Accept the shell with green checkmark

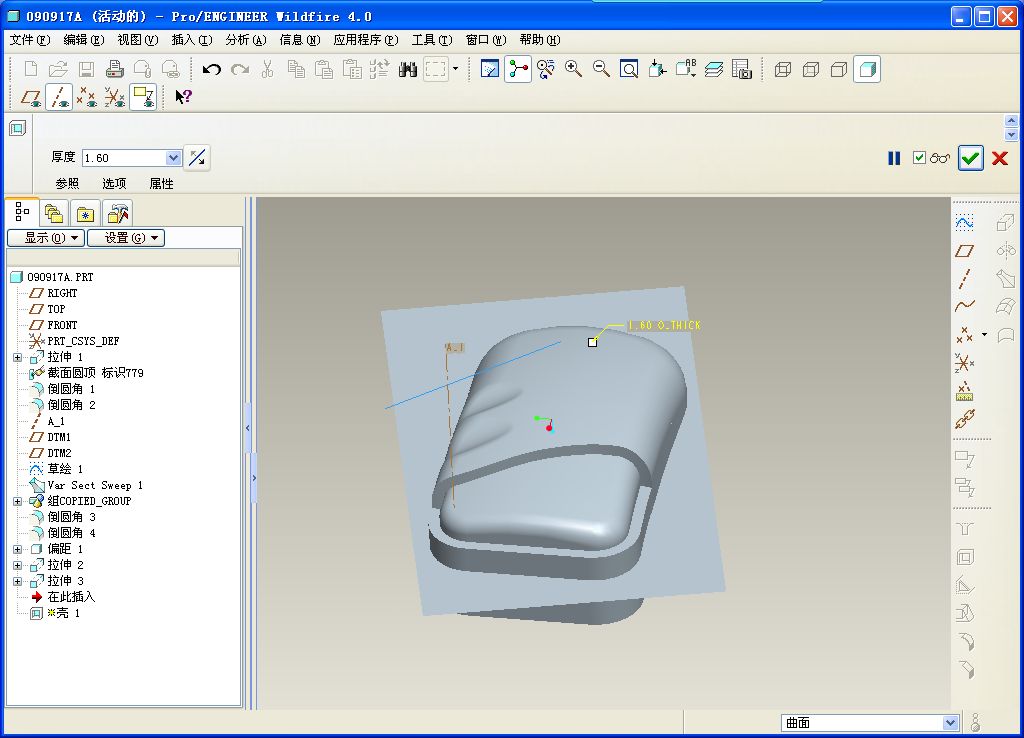click(970, 158)
